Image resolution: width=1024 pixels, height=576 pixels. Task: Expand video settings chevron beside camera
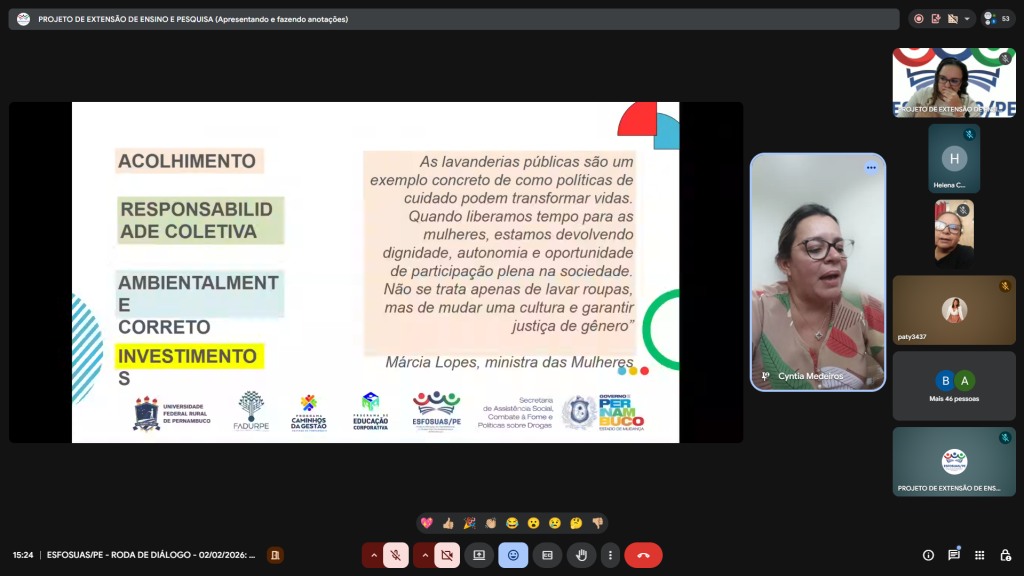point(425,555)
